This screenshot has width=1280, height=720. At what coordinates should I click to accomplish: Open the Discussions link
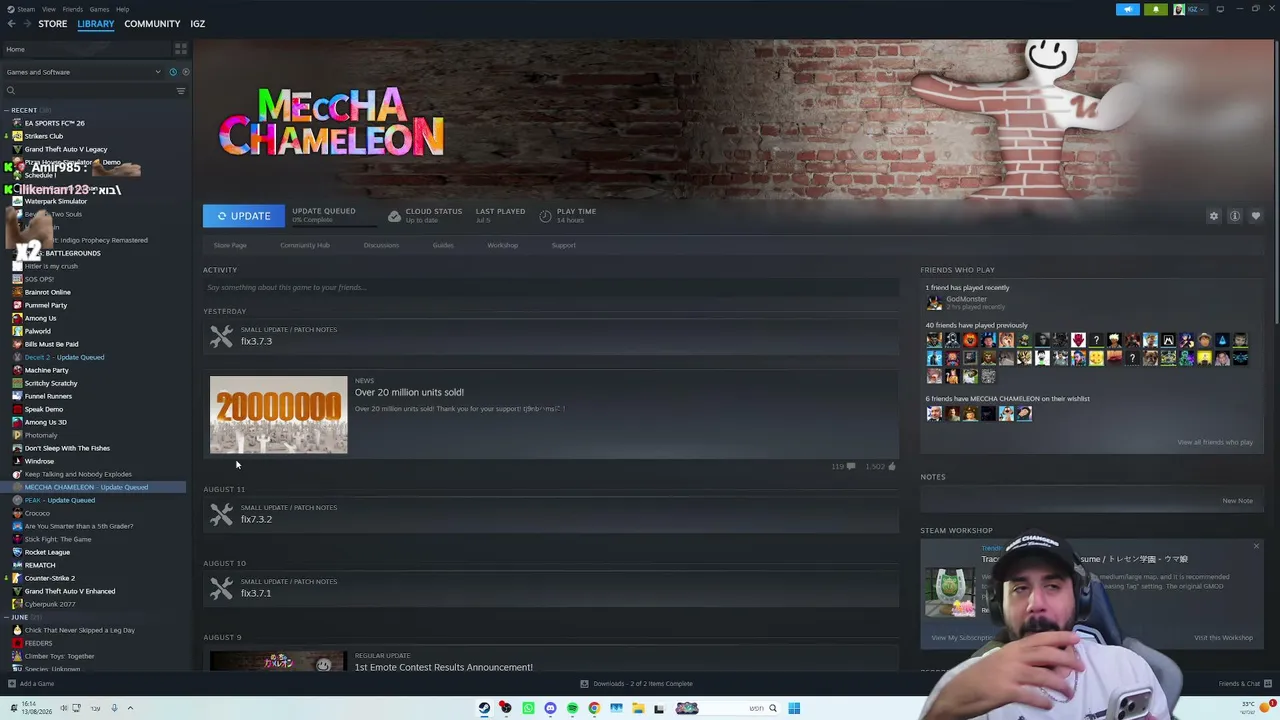click(381, 245)
